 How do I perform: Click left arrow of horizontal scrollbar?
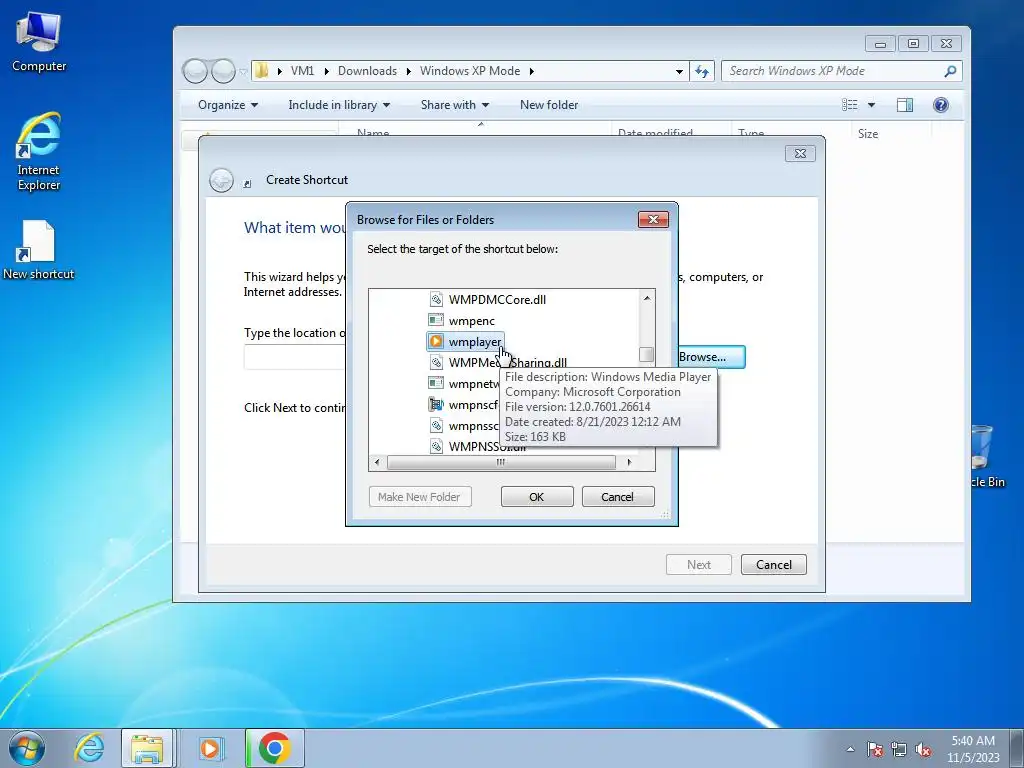[377, 462]
